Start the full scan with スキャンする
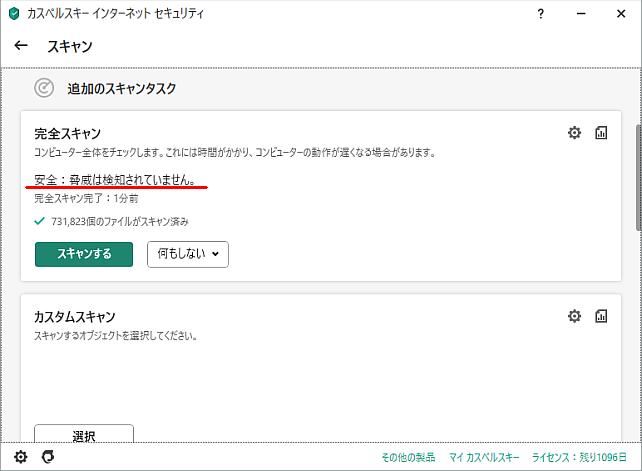 [84, 254]
